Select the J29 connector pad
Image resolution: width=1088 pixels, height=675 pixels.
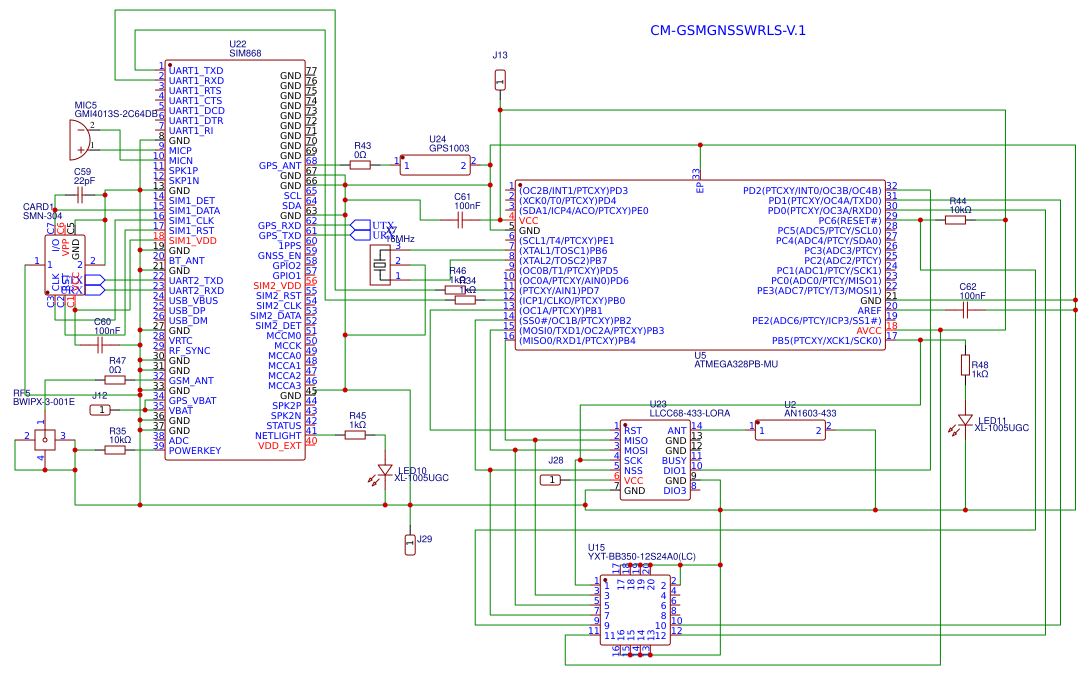410,545
